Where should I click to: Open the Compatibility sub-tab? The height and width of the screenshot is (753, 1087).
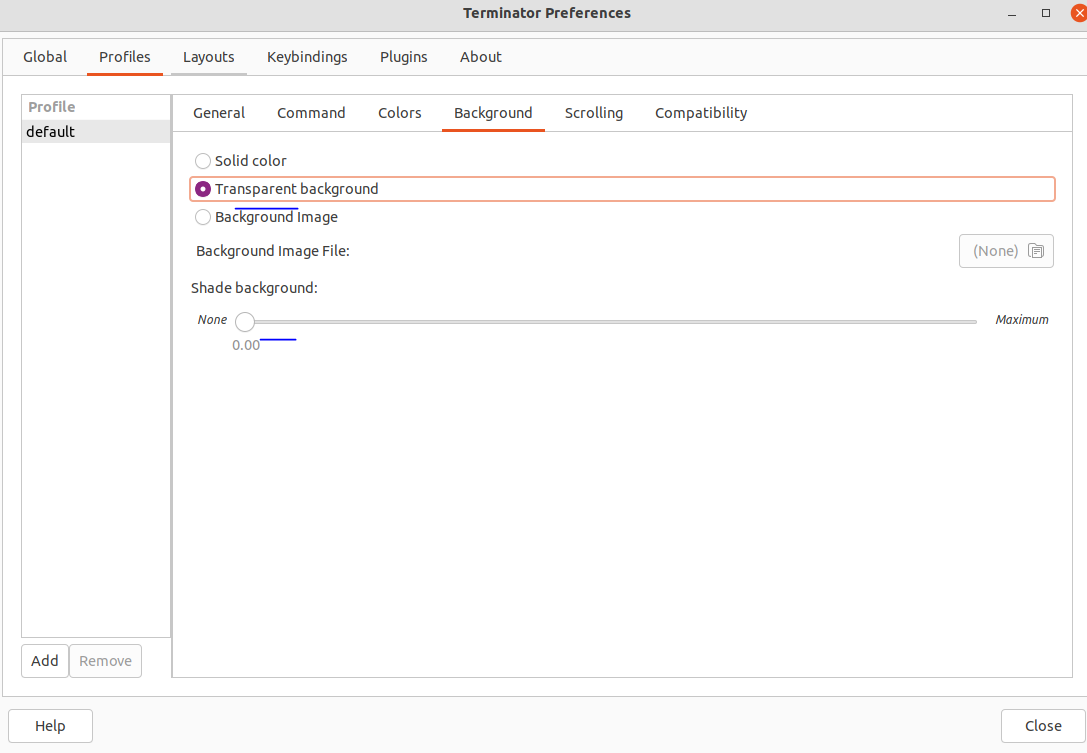(701, 113)
